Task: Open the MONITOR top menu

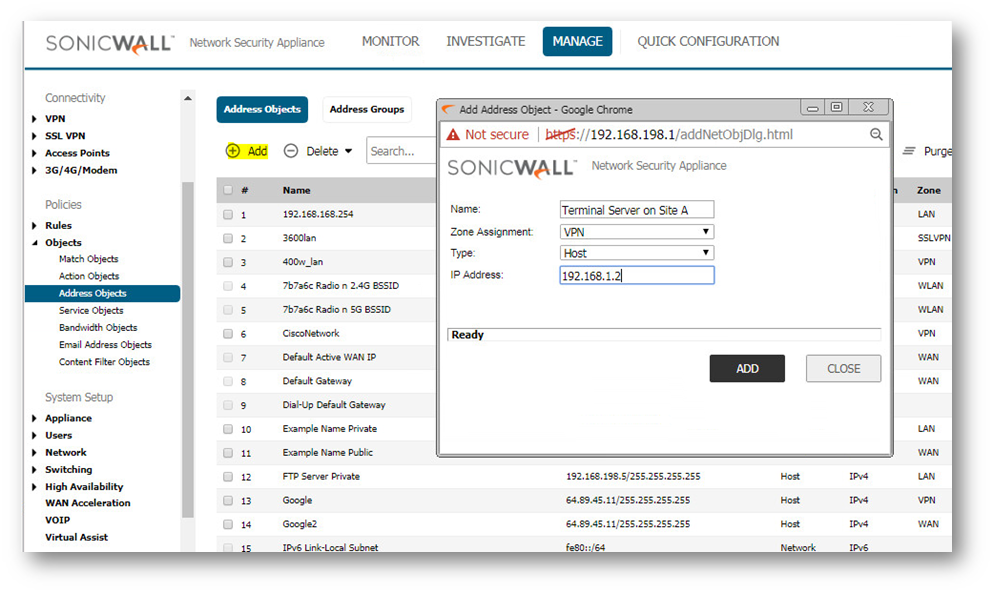Action: pyautogui.click(x=390, y=41)
